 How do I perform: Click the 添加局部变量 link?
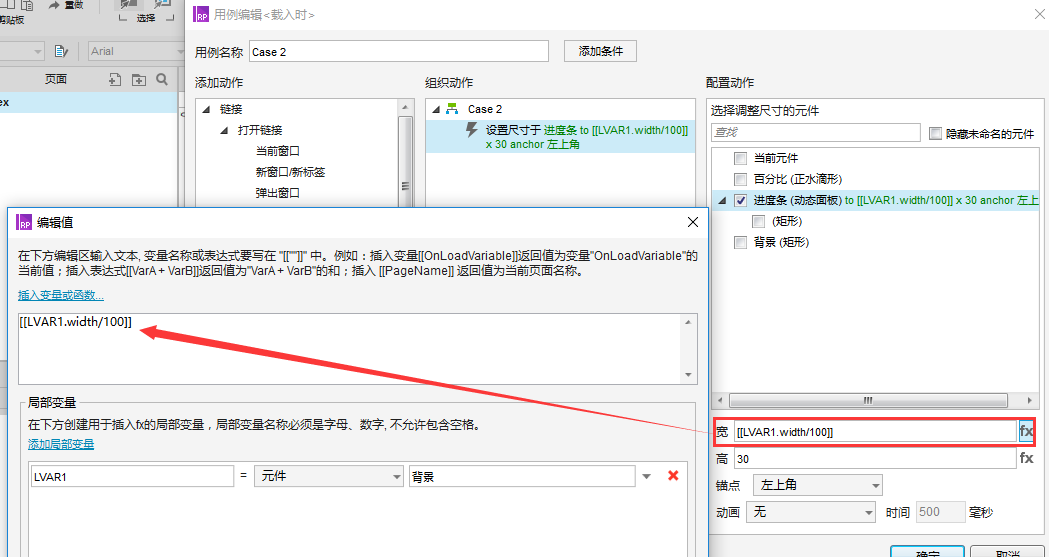coord(61,444)
